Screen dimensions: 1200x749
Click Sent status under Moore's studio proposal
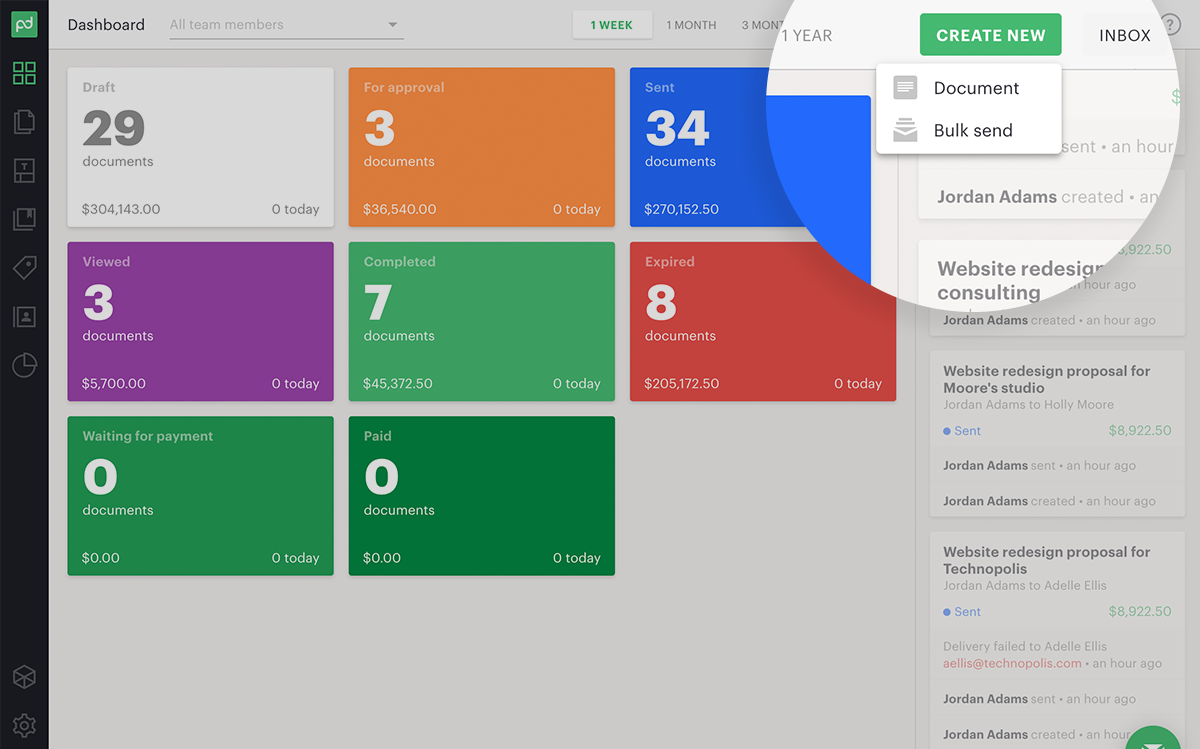[962, 431]
